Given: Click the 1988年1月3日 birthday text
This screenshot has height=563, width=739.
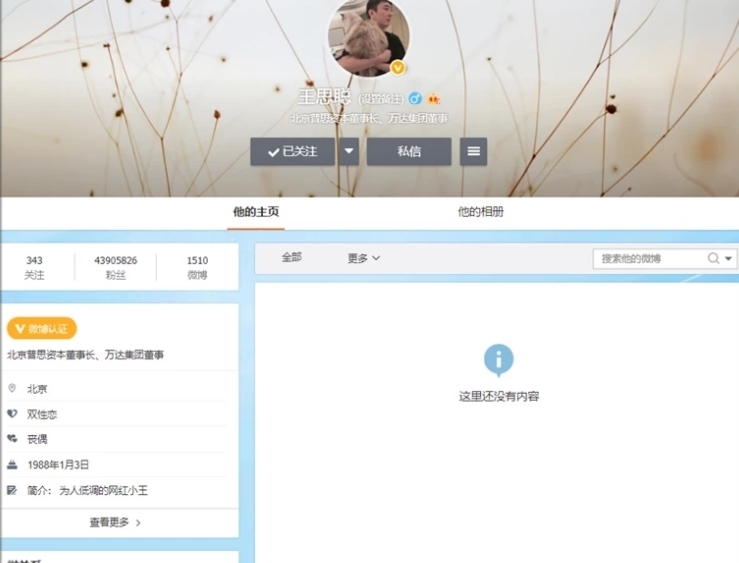Looking at the screenshot, I should (58, 465).
